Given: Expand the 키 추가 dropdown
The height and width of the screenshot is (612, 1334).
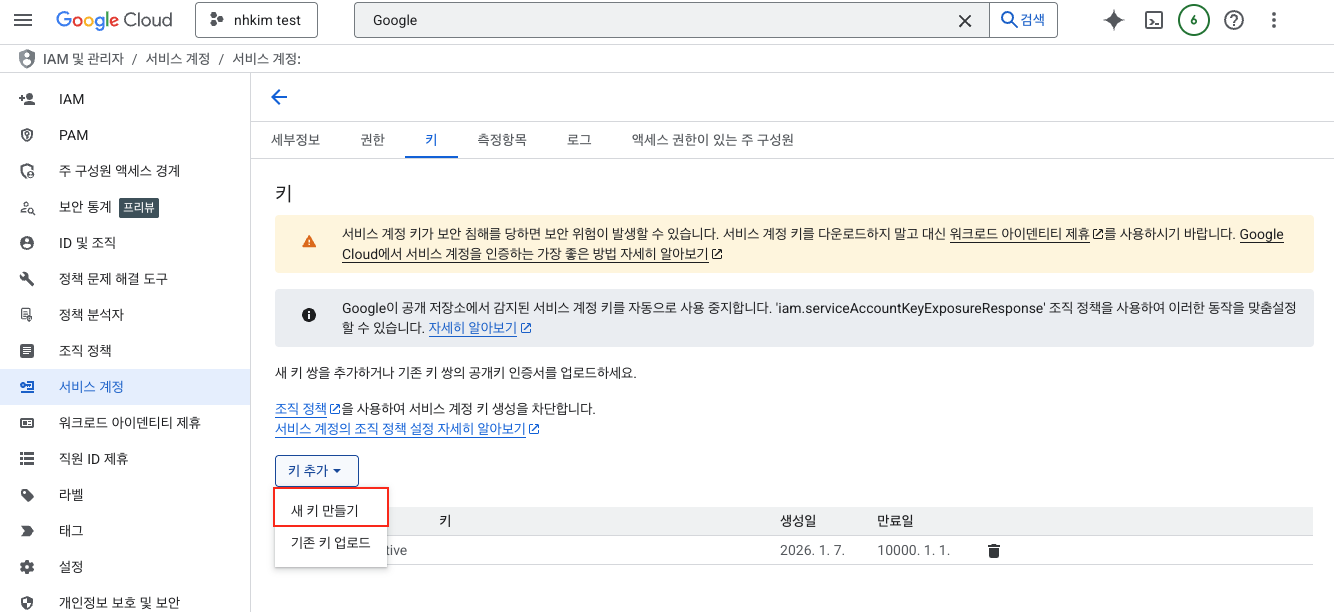Looking at the screenshot, I should 316,471.
